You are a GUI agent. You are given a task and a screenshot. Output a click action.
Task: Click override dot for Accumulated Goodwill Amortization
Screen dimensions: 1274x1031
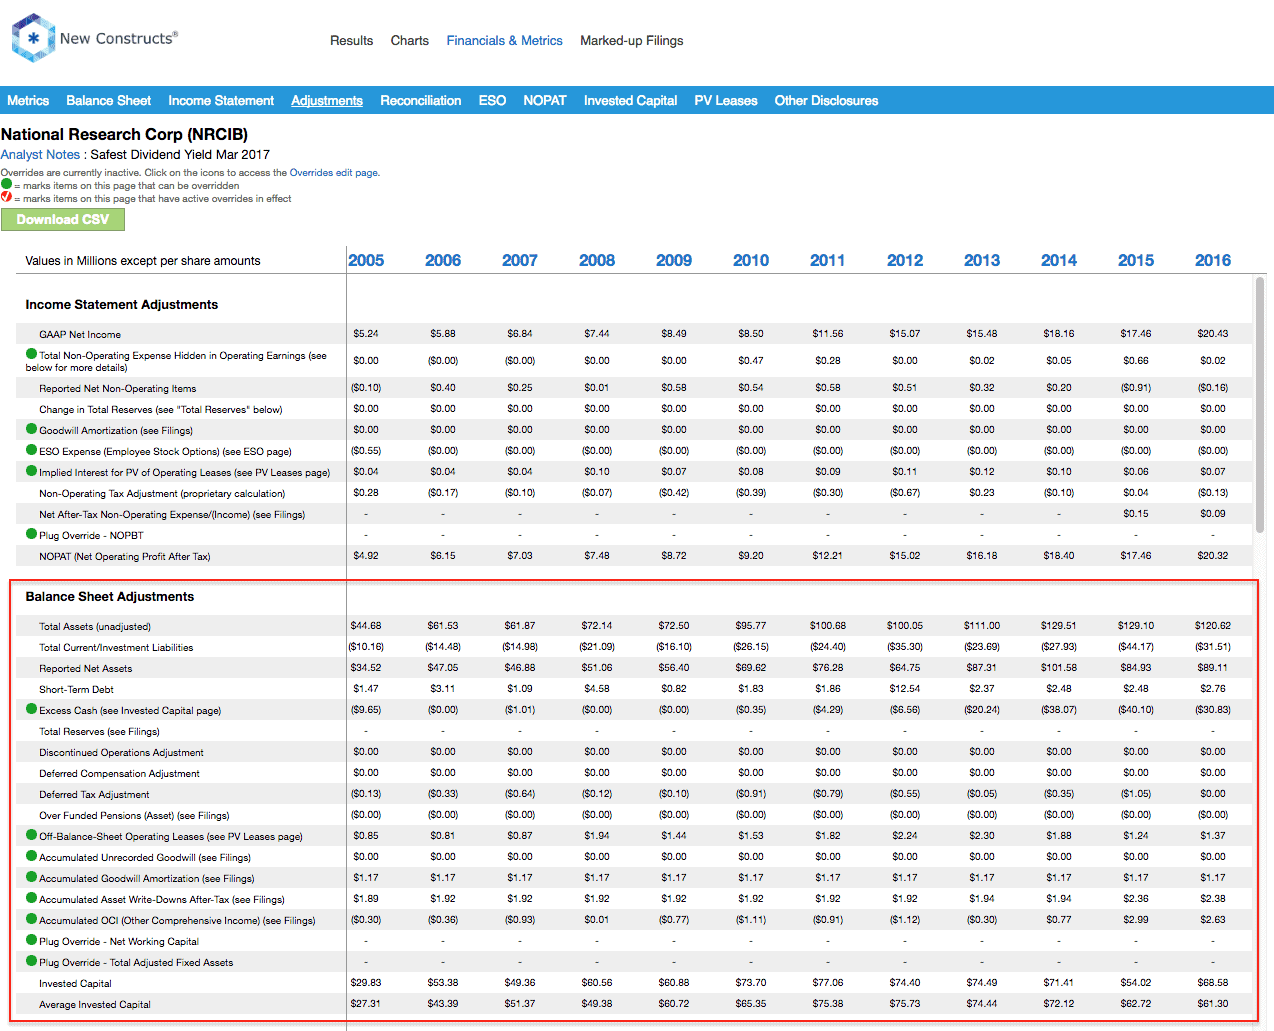coord(31,877)
